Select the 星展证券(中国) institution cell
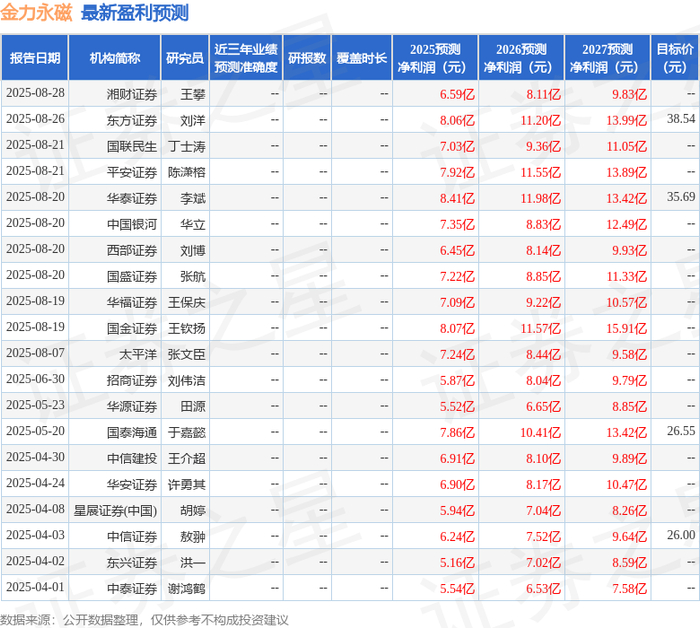Image resolution: width=700 pixels, height=628 pixels. (115, 510)
